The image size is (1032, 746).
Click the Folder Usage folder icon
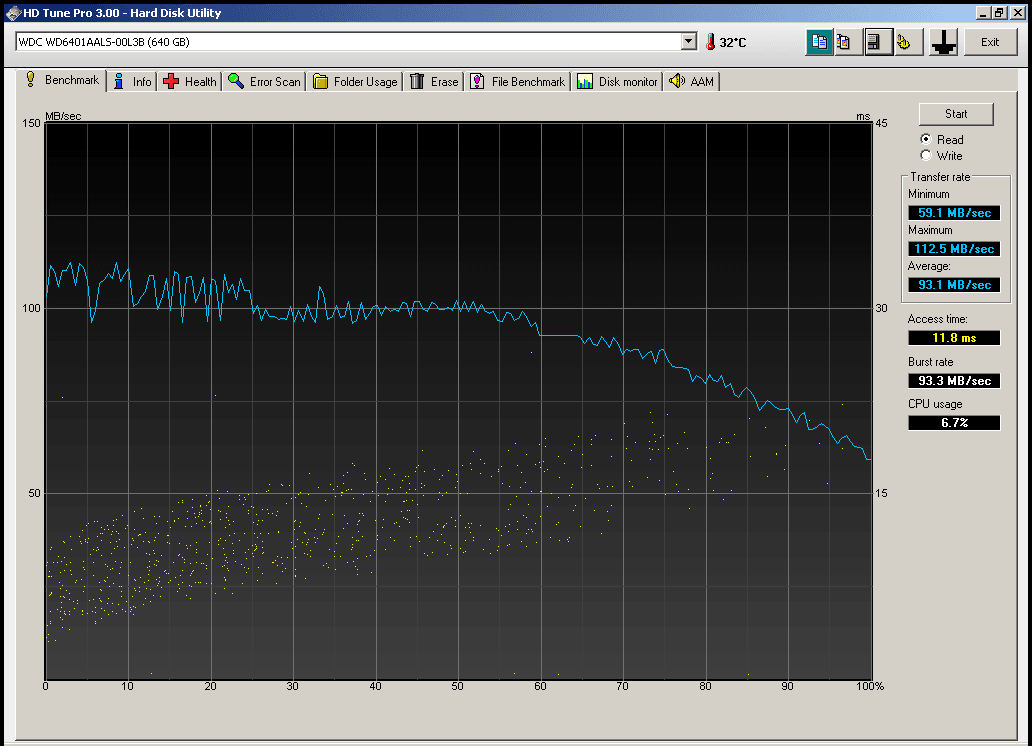point(321,81)
